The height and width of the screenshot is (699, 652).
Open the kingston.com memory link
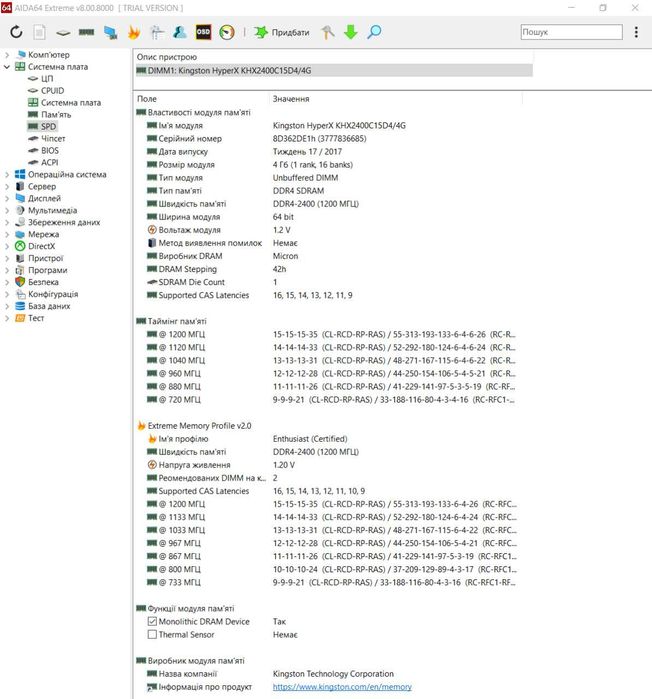pyautogui.click(x=342, y=687)
